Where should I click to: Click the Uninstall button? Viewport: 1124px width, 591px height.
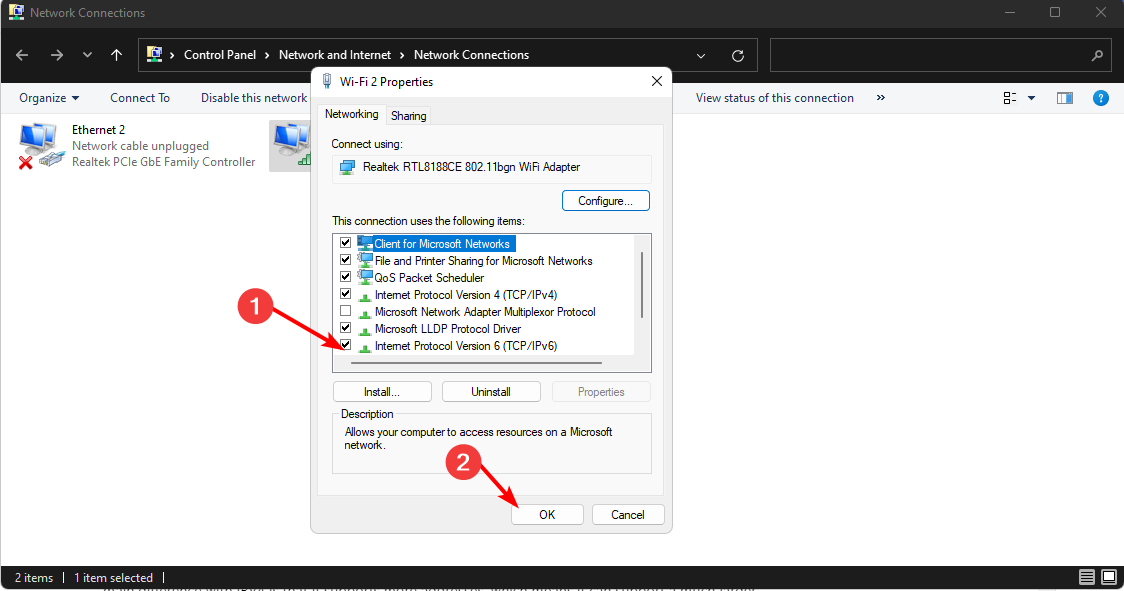click(491, 392)
